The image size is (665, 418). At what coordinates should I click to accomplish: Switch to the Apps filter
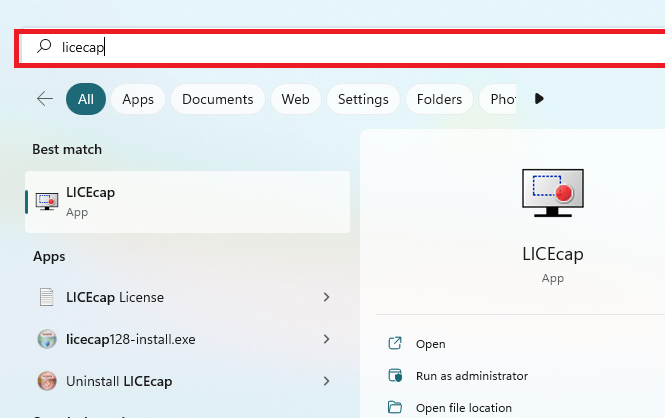(x=138, y=99)
